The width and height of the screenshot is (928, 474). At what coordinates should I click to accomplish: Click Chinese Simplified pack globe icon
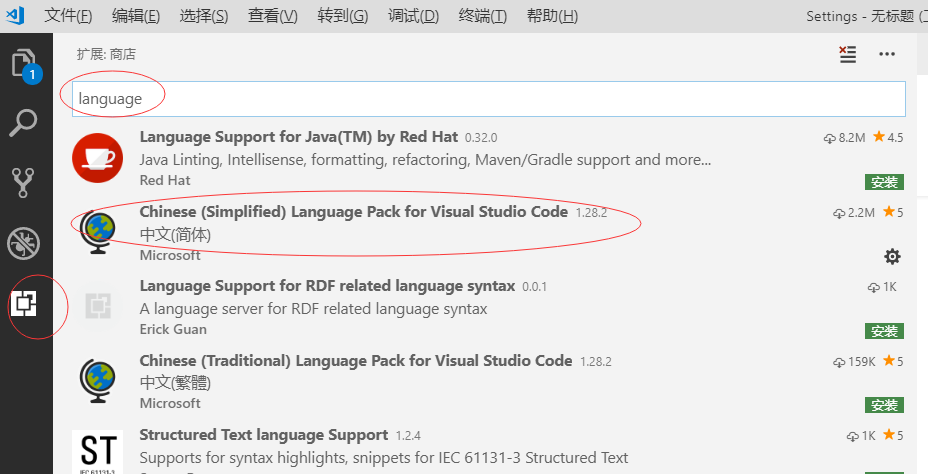point(98,233)
